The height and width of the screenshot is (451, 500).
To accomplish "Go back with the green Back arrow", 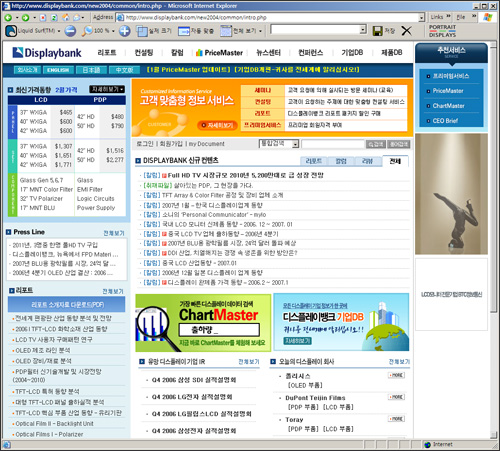I will pyautogui.click(x=8, y=17).
